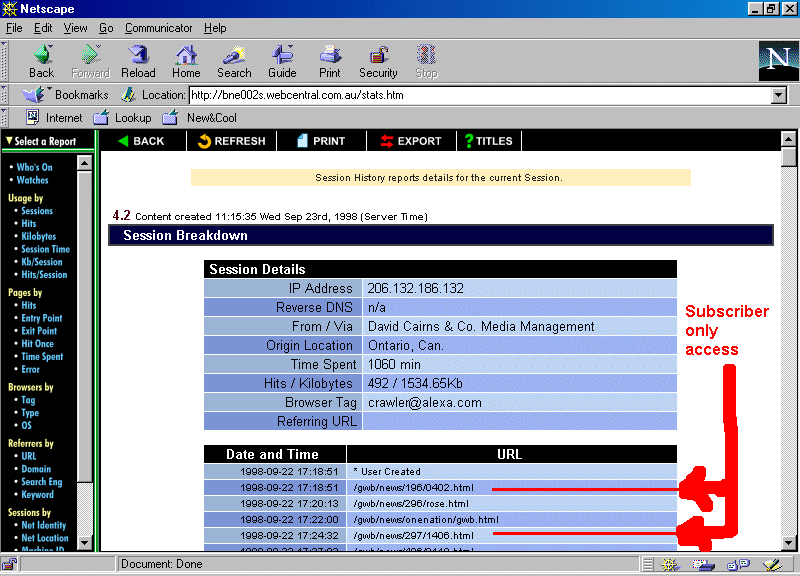
Task: Open the Net Identity report
Action: click(x=43, y=524)
